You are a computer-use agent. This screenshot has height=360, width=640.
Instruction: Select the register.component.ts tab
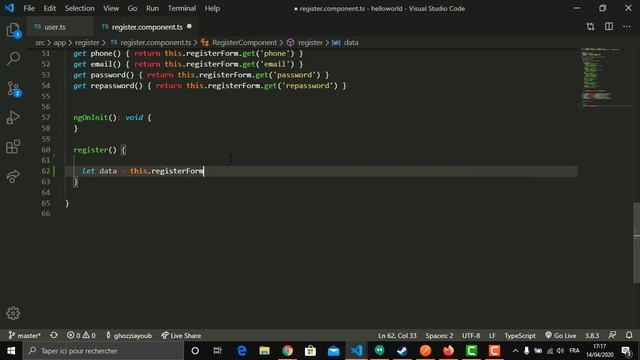tap(147, 27)
